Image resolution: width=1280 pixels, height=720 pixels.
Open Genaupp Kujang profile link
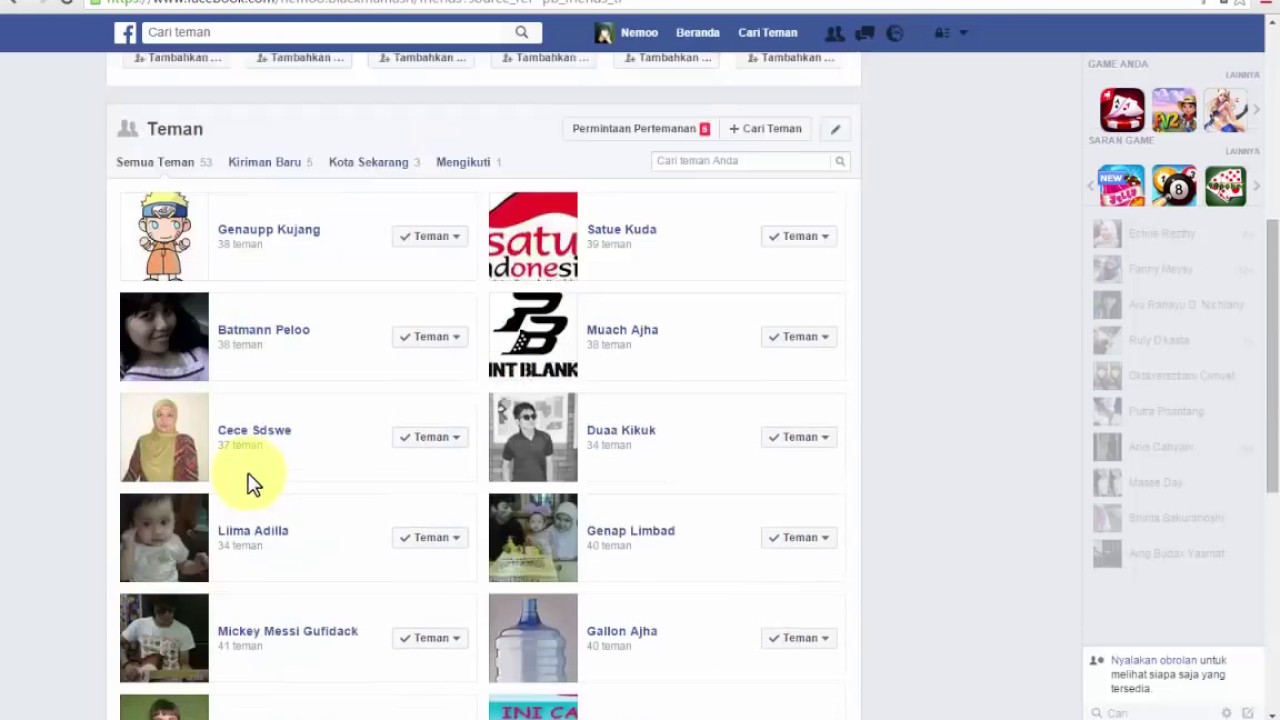[x=269, y=230]
